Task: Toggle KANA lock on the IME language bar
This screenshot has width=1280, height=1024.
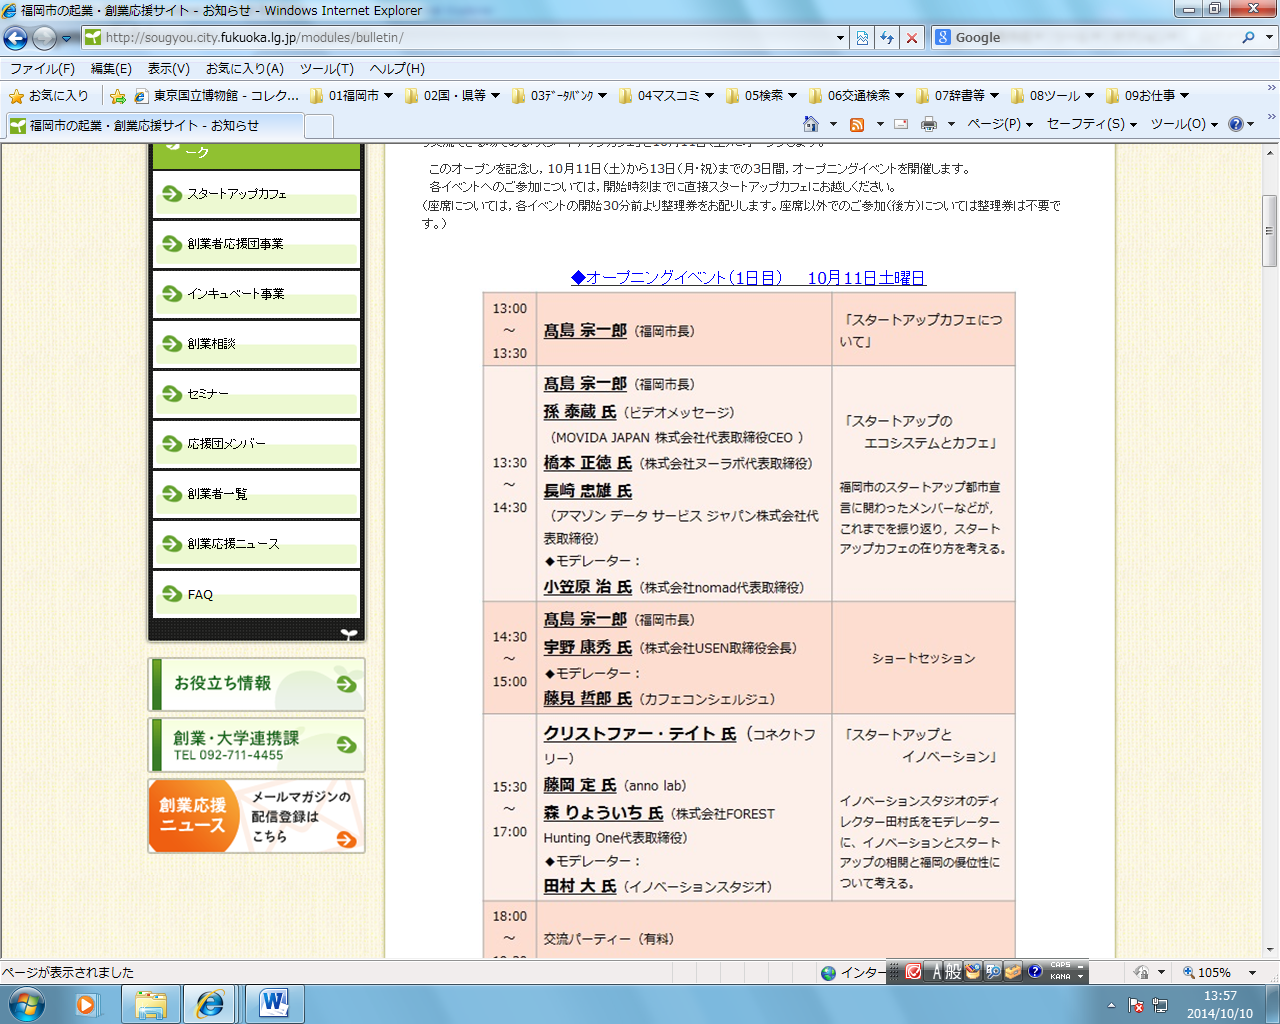Action: click(1060, 977)
